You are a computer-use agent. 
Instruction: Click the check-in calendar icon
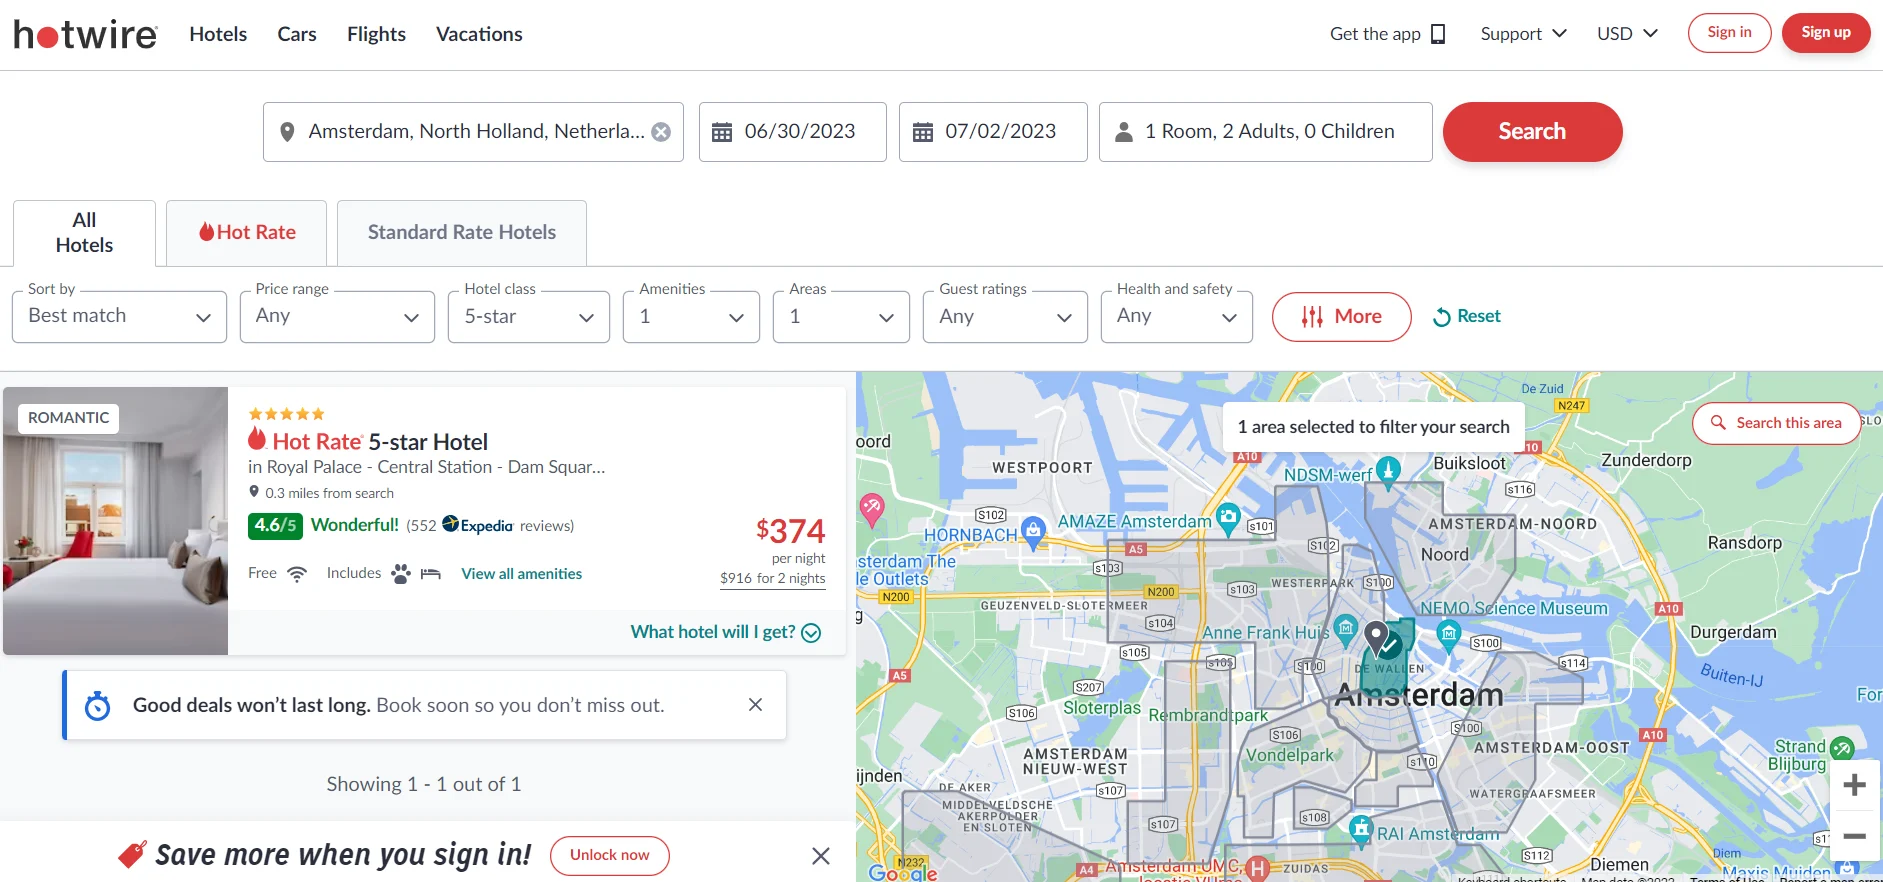pos(722,132)
